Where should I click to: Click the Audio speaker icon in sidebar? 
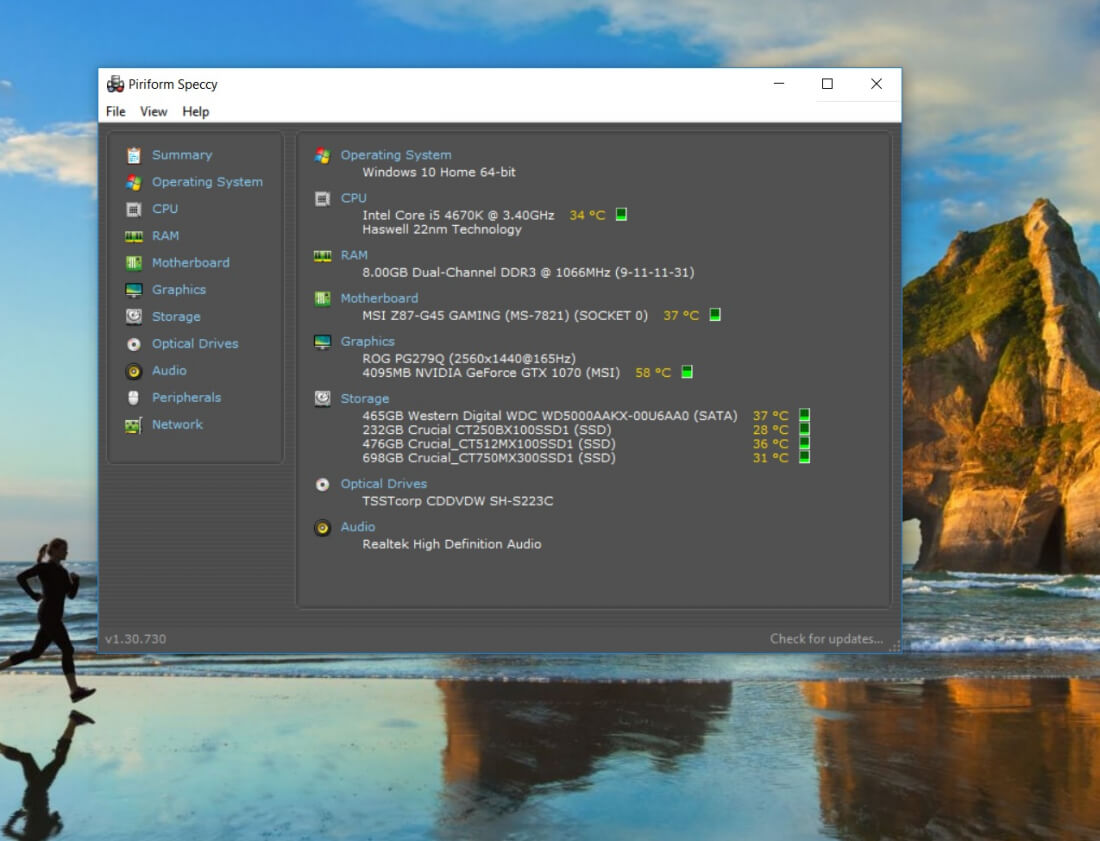click(133, 371)
